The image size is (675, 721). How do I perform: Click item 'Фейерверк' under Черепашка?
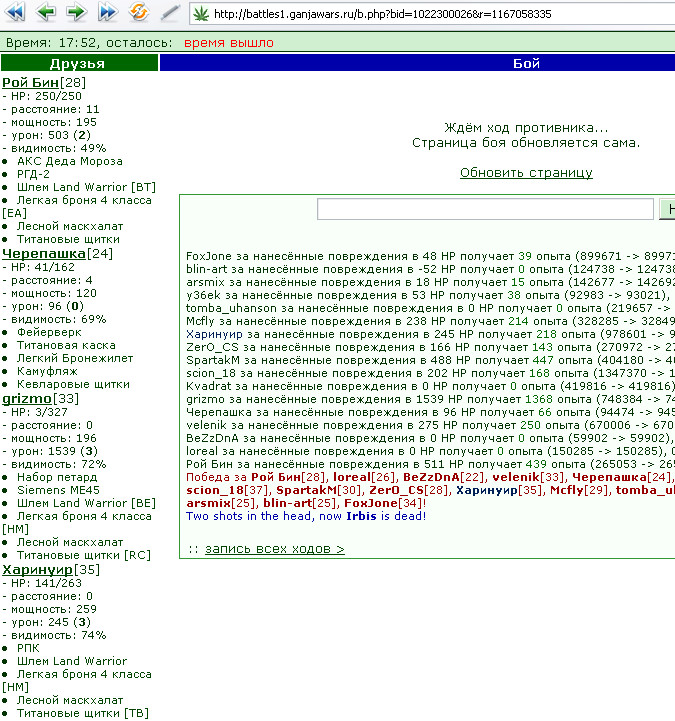tap(49, 332)
